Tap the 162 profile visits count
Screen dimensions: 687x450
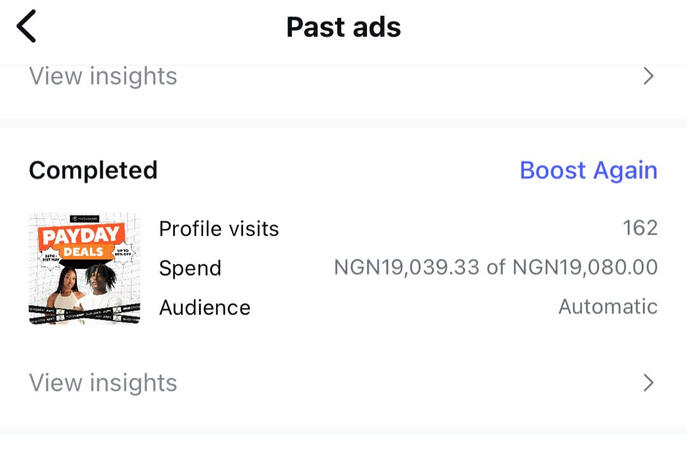click(640, 228)
